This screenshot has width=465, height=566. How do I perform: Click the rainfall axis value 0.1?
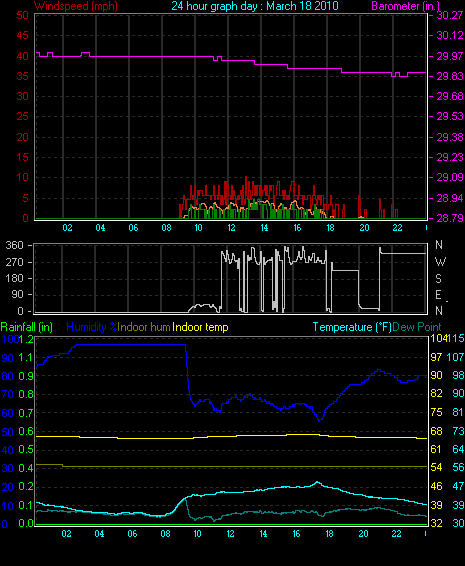click(26, 505)
